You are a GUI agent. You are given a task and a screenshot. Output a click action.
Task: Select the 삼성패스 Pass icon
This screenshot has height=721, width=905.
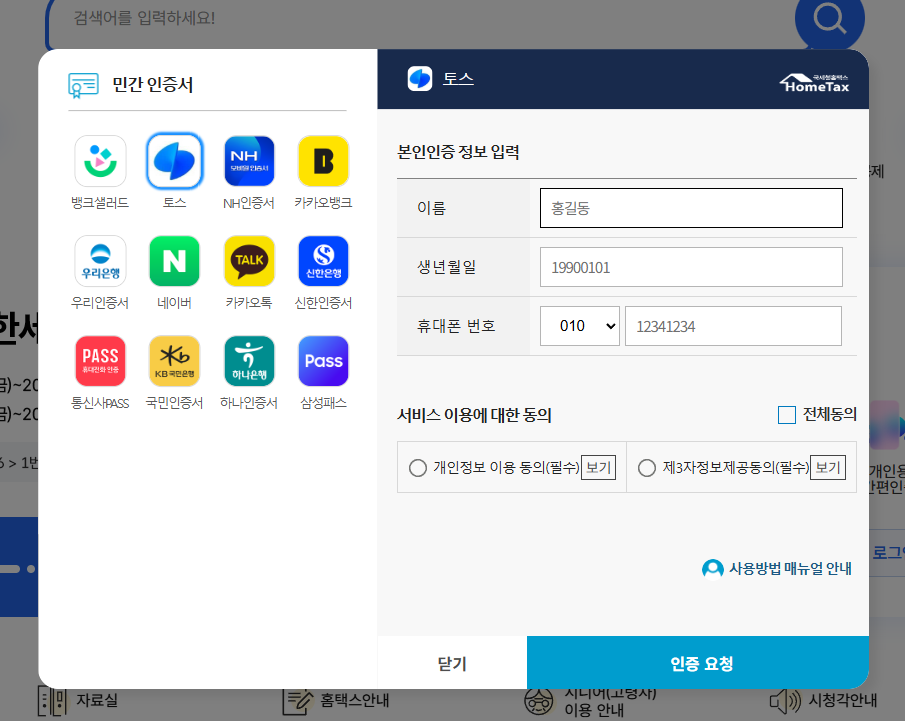[x=323, y=361]
